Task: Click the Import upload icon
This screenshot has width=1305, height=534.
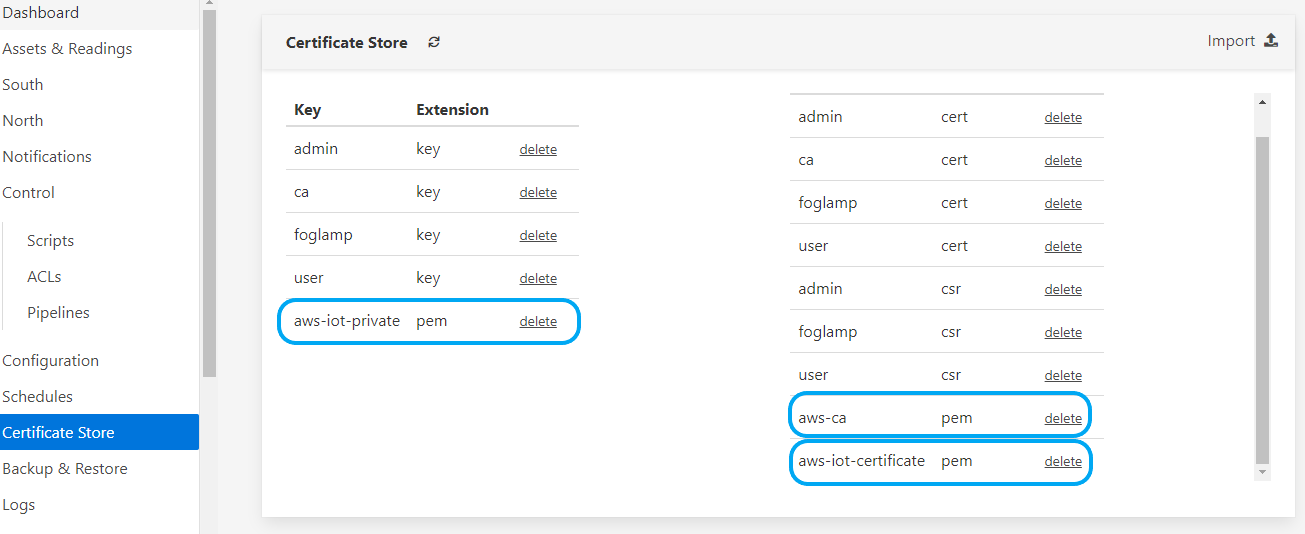Action: (x=1271, y=41)
